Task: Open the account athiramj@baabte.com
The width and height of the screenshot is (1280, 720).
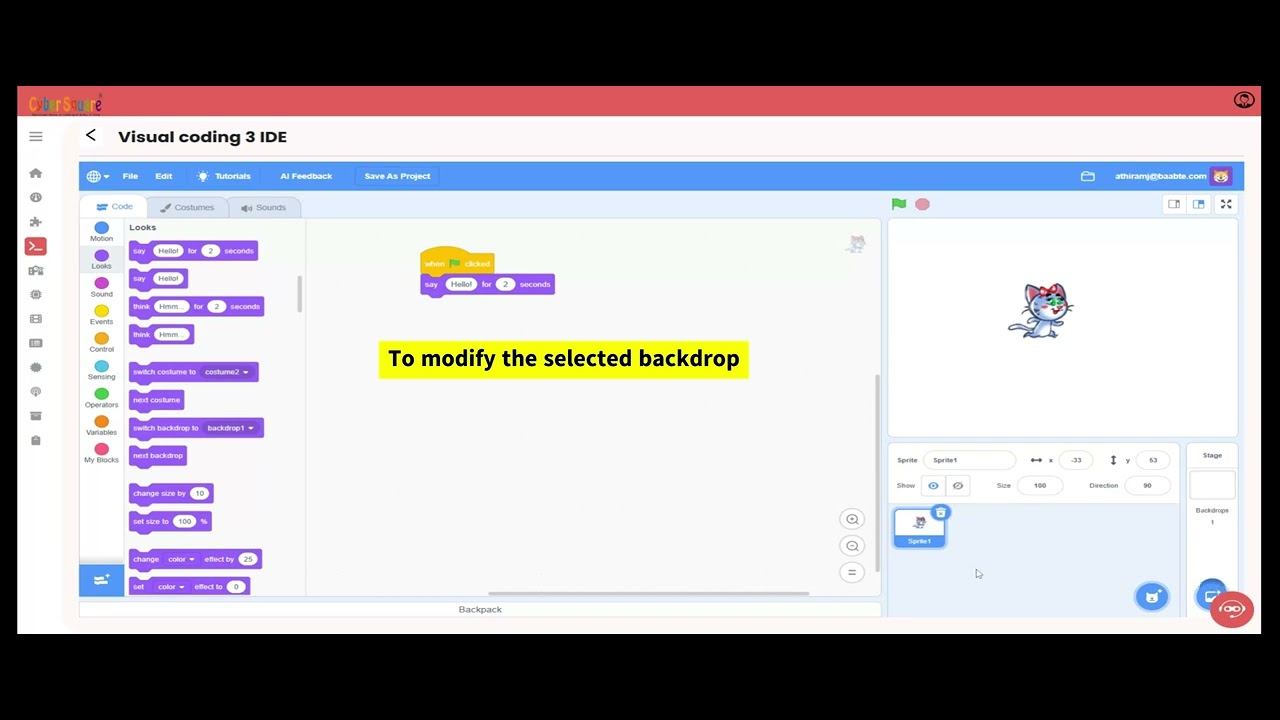Action: [x=1161, y=176]
